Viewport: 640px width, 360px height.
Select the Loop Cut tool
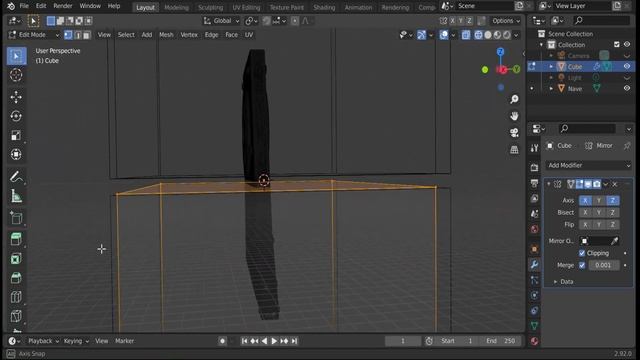pos(16,297)
